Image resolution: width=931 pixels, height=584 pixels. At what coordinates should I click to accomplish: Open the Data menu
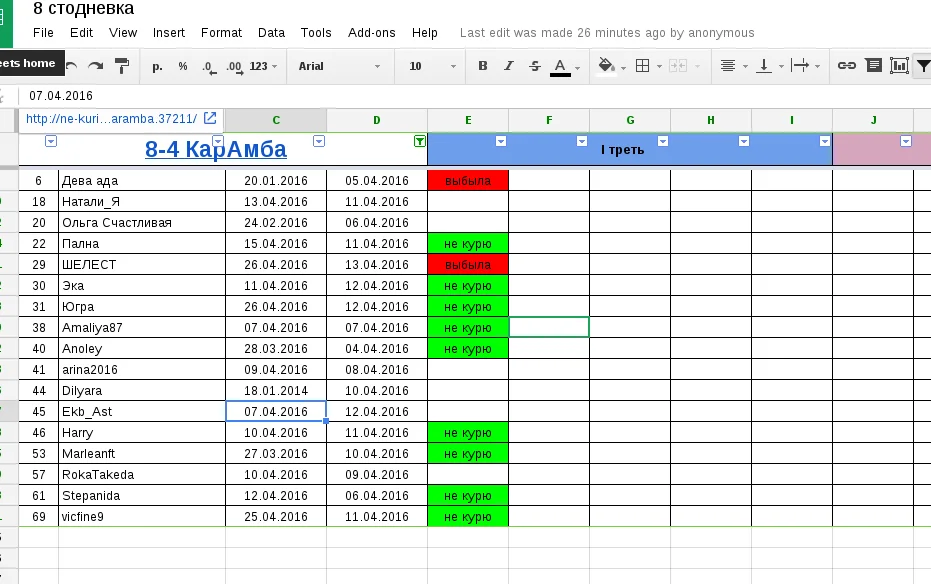pyautogui.click(x=271, y=32)
